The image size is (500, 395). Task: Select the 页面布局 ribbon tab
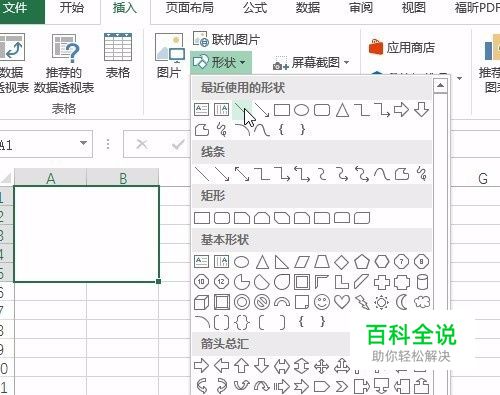190,8
